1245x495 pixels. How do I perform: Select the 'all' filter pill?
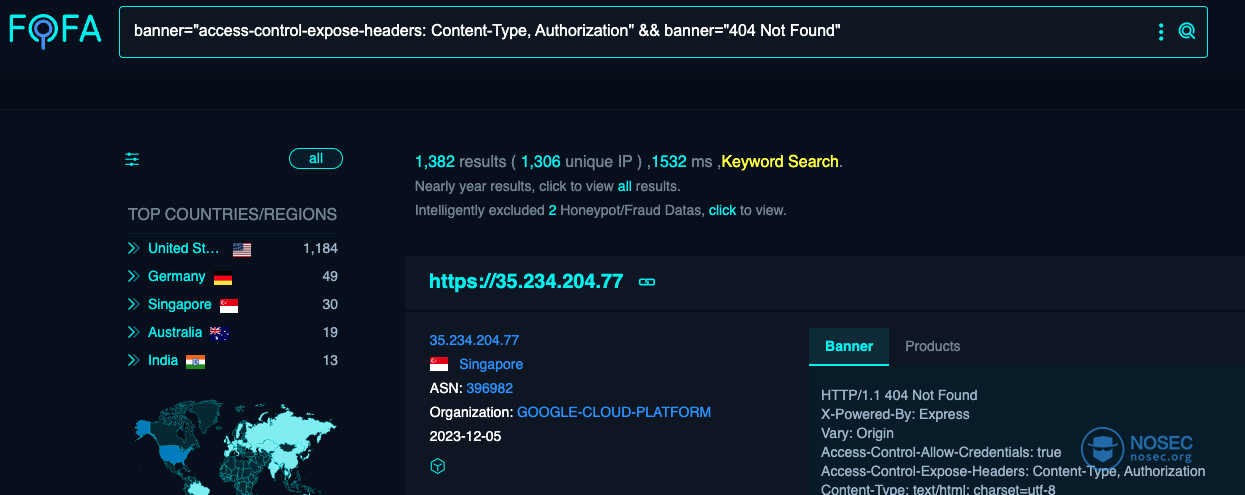coord(316,159)
